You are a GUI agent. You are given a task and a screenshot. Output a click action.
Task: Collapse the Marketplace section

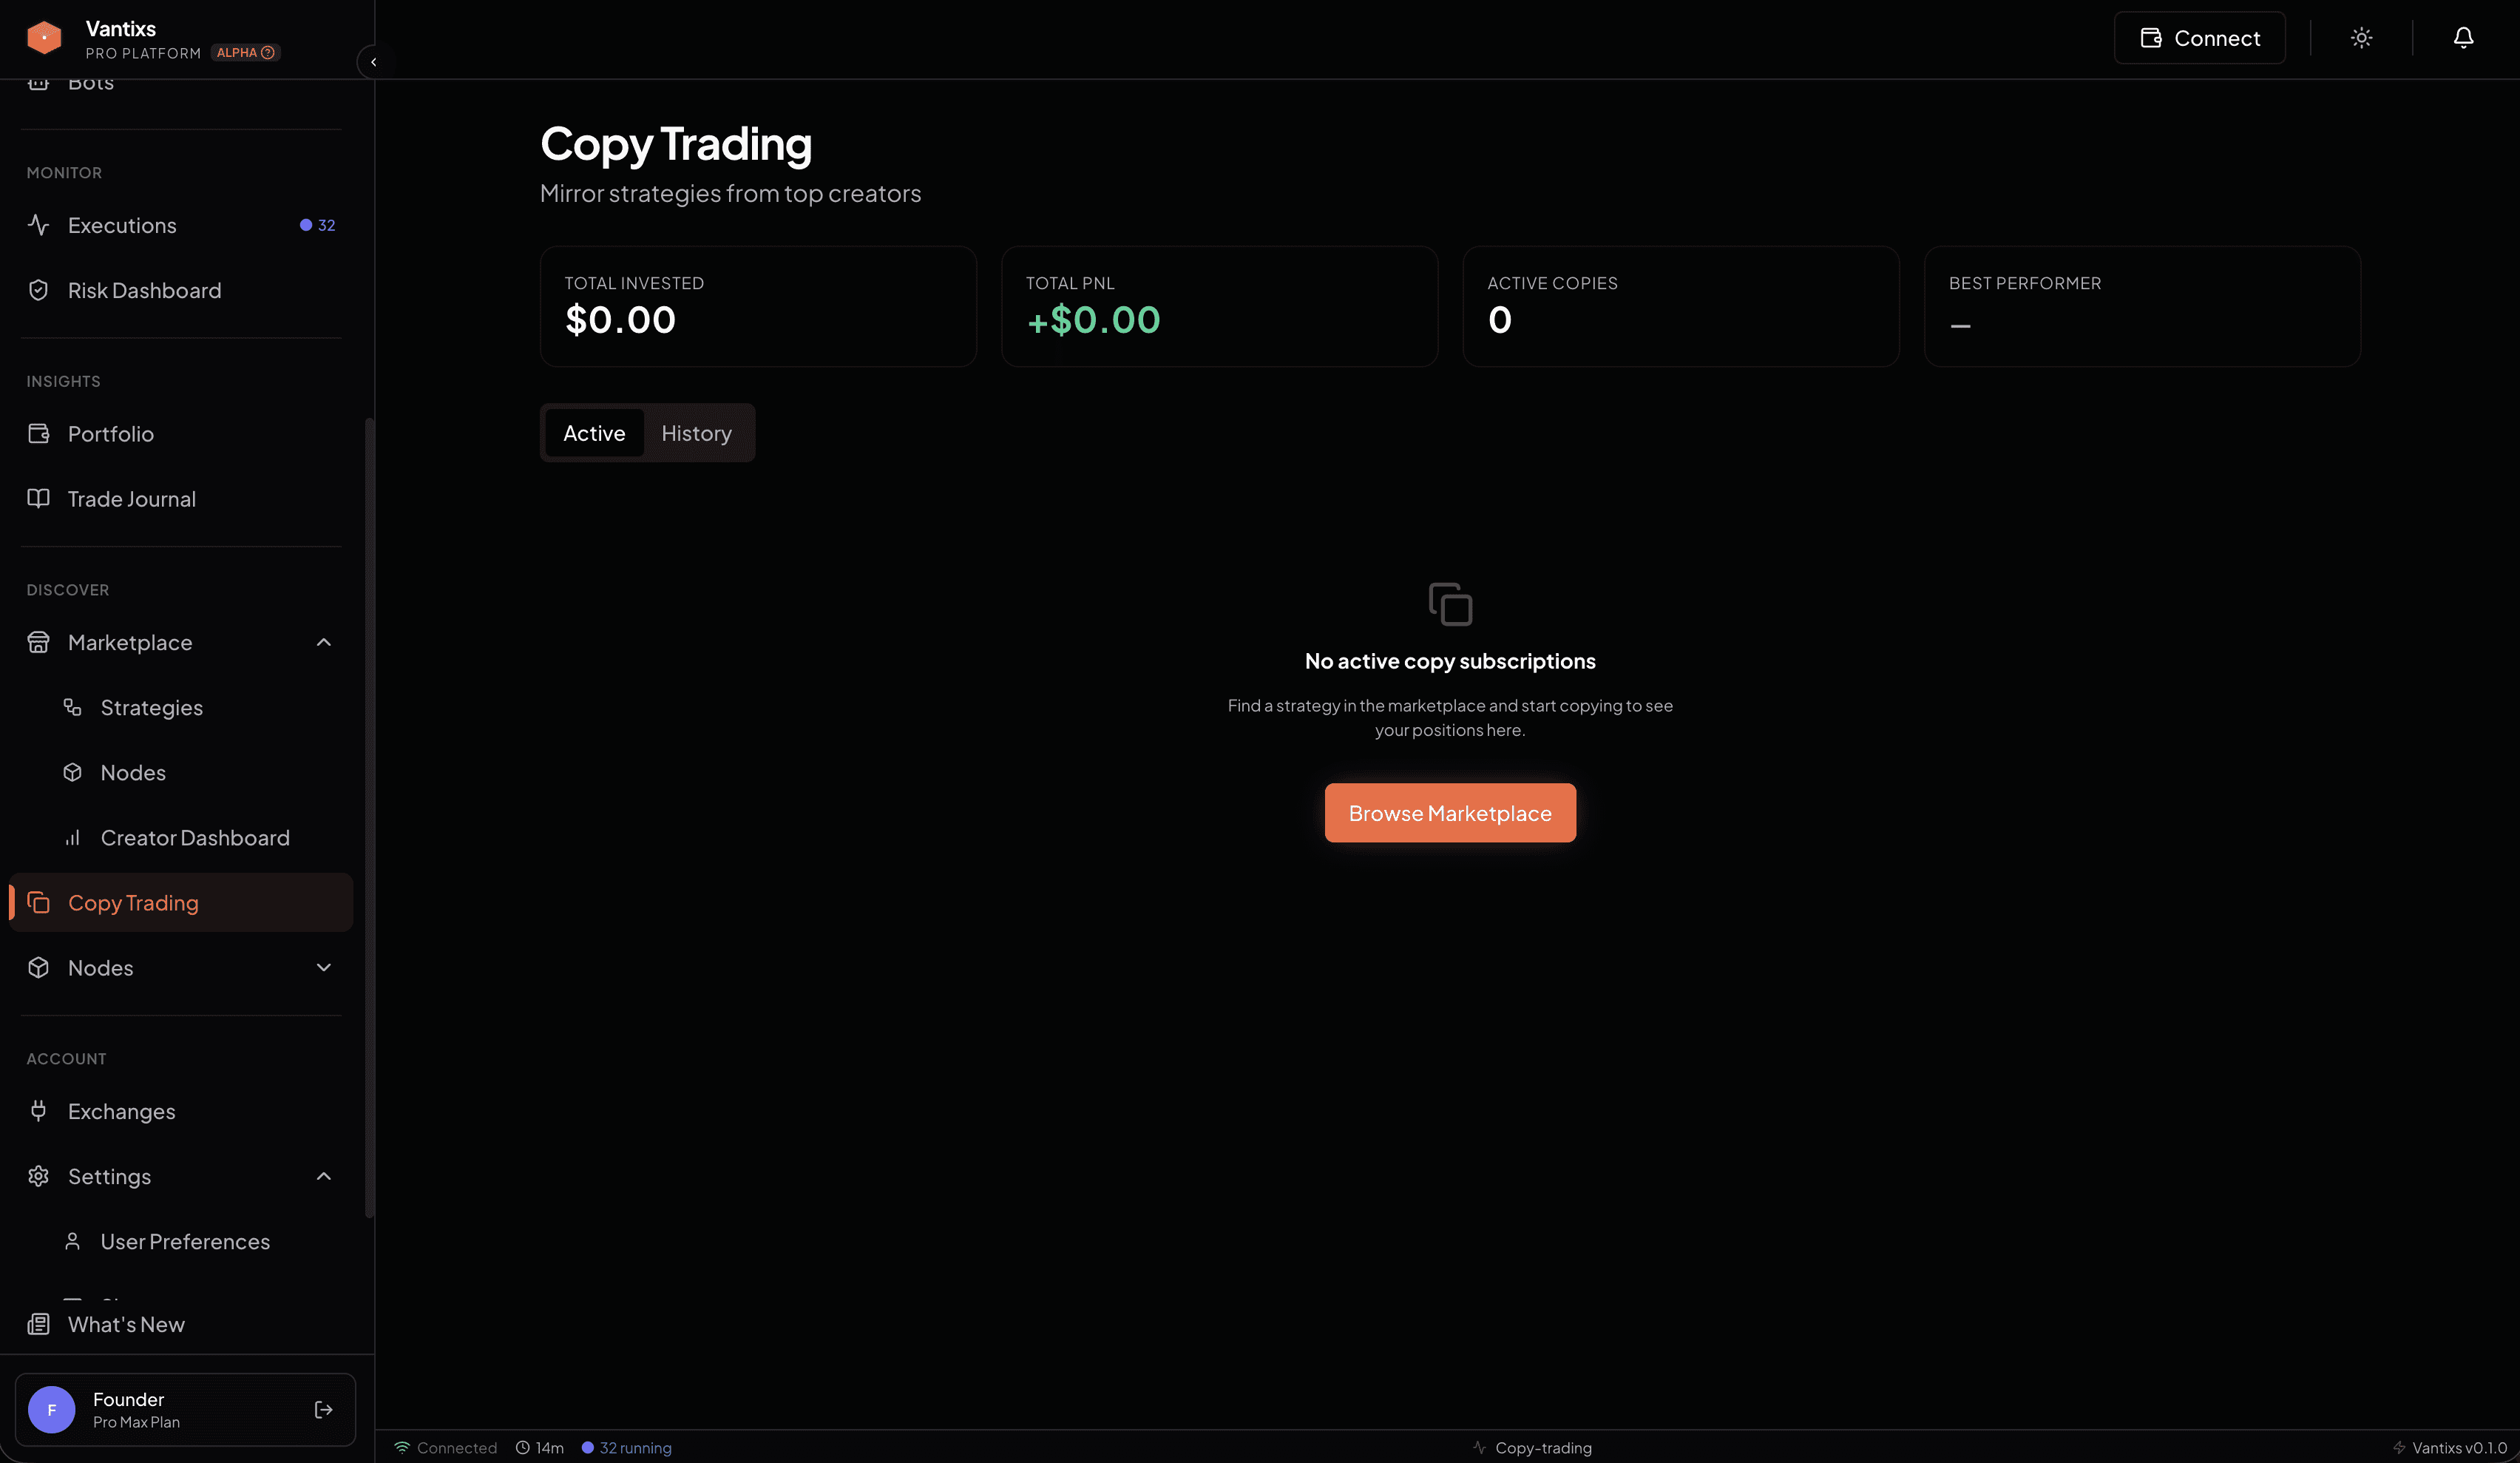click(x=322, y=642)
